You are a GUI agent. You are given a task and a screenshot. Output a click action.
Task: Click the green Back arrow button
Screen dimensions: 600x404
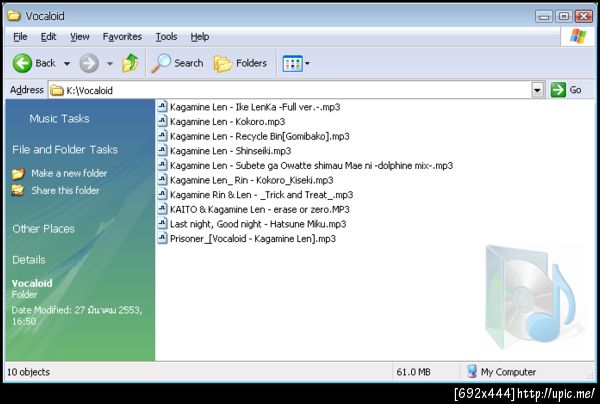22,63
